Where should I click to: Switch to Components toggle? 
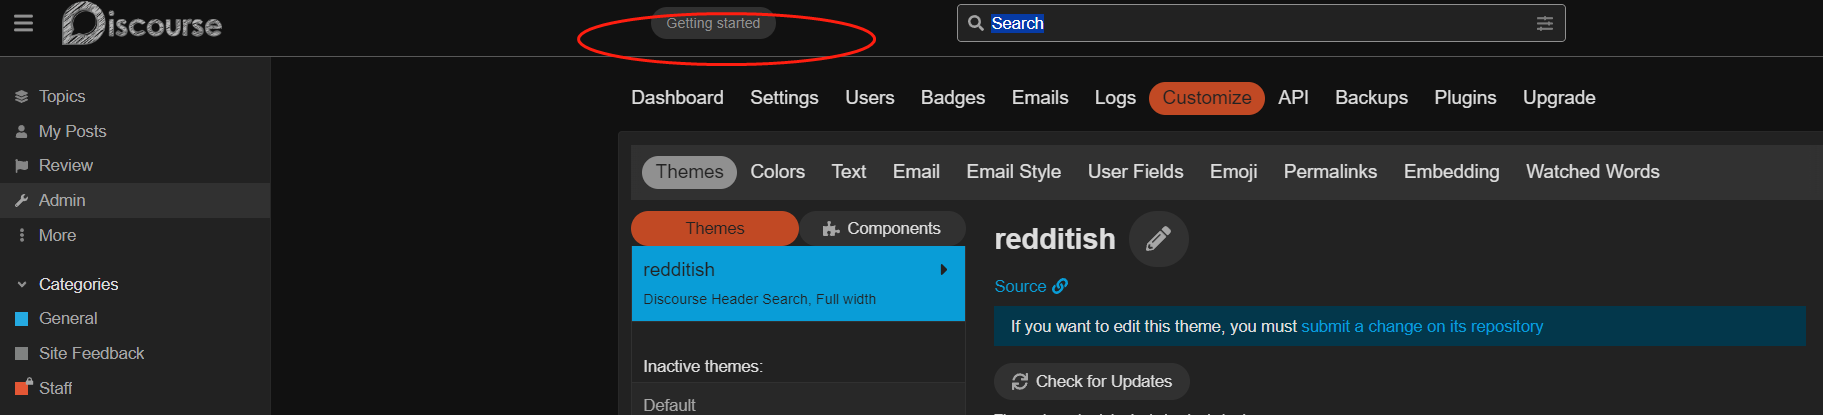881,228
